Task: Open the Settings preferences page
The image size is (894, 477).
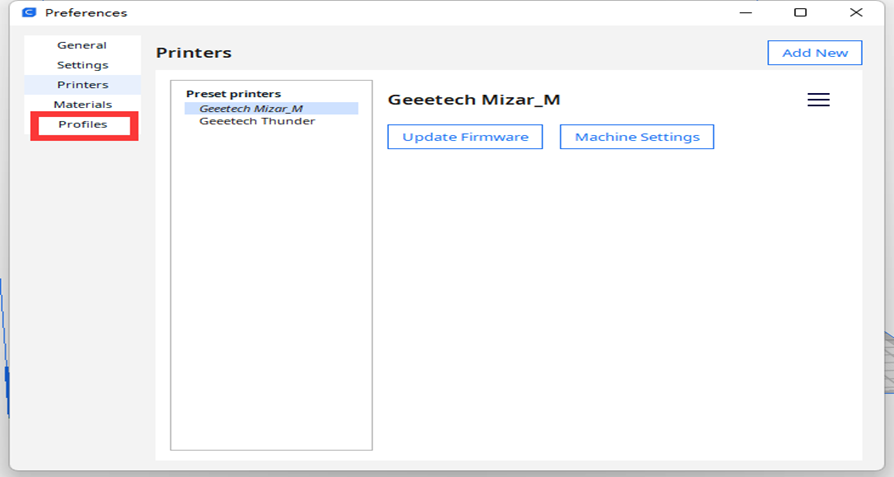Action: (82, 65)
